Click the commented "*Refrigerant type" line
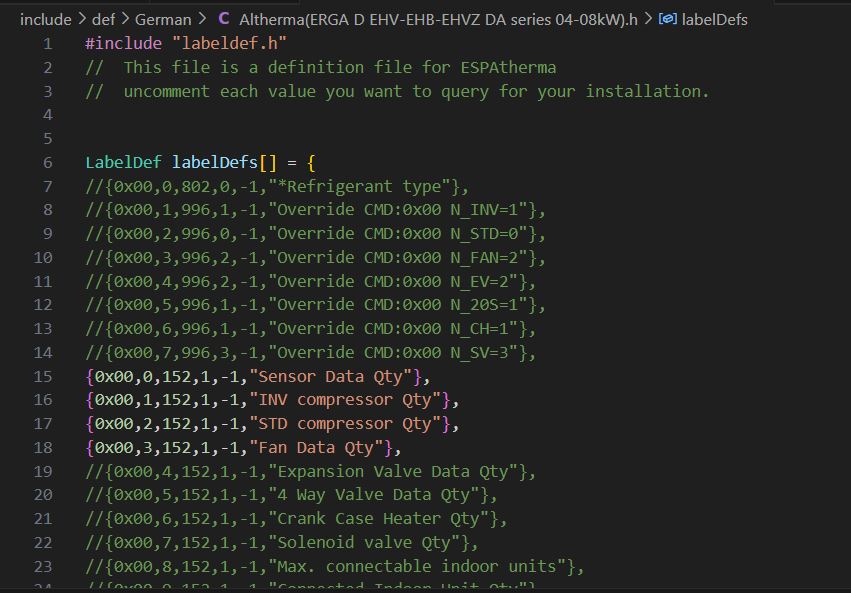851x593 pixels. [x=277, y=187]
